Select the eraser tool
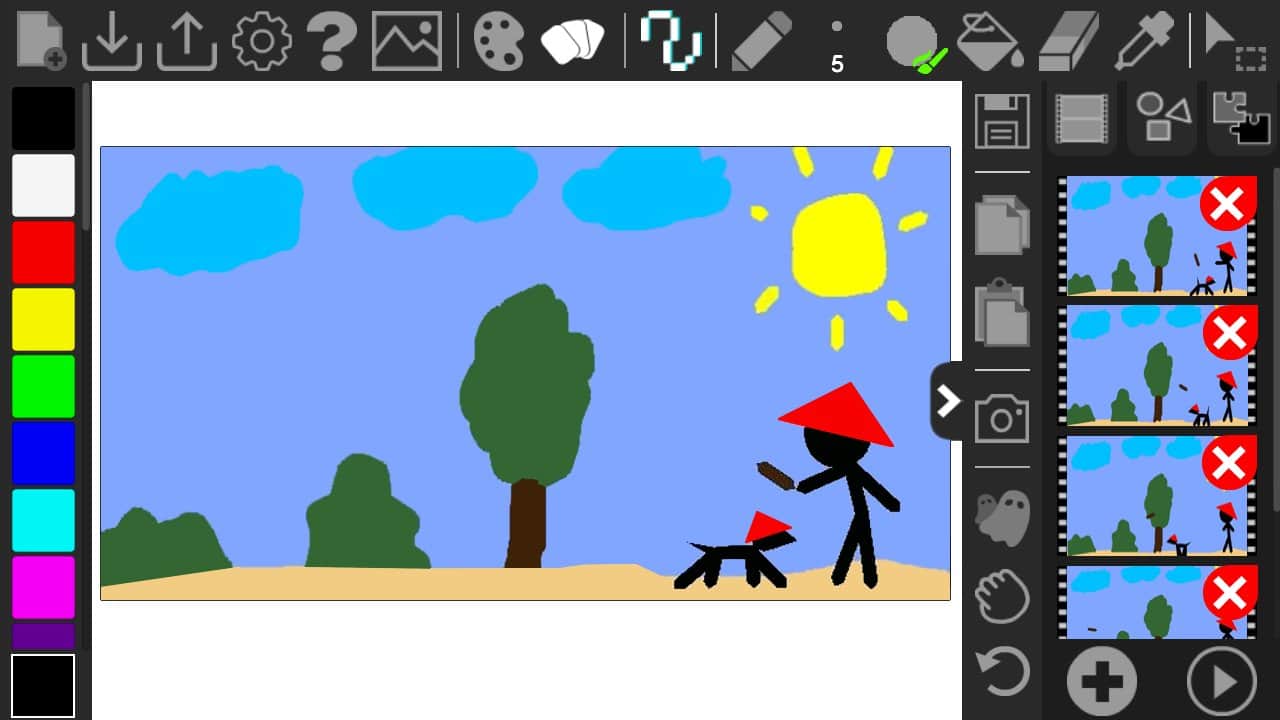Image resolution: width=1280 pixels, height=720 pixels. tap(1069, 42)
